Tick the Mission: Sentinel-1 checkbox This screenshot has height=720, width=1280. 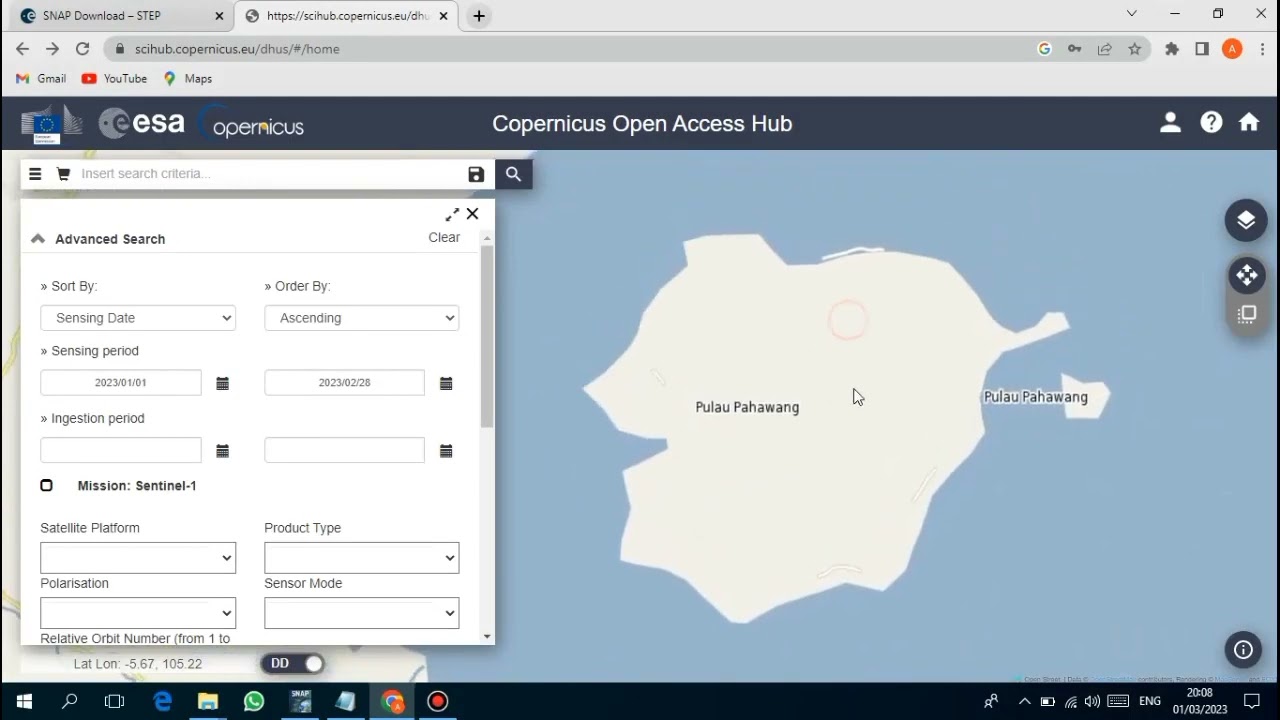pyautogui.click(x=46, y=485)
